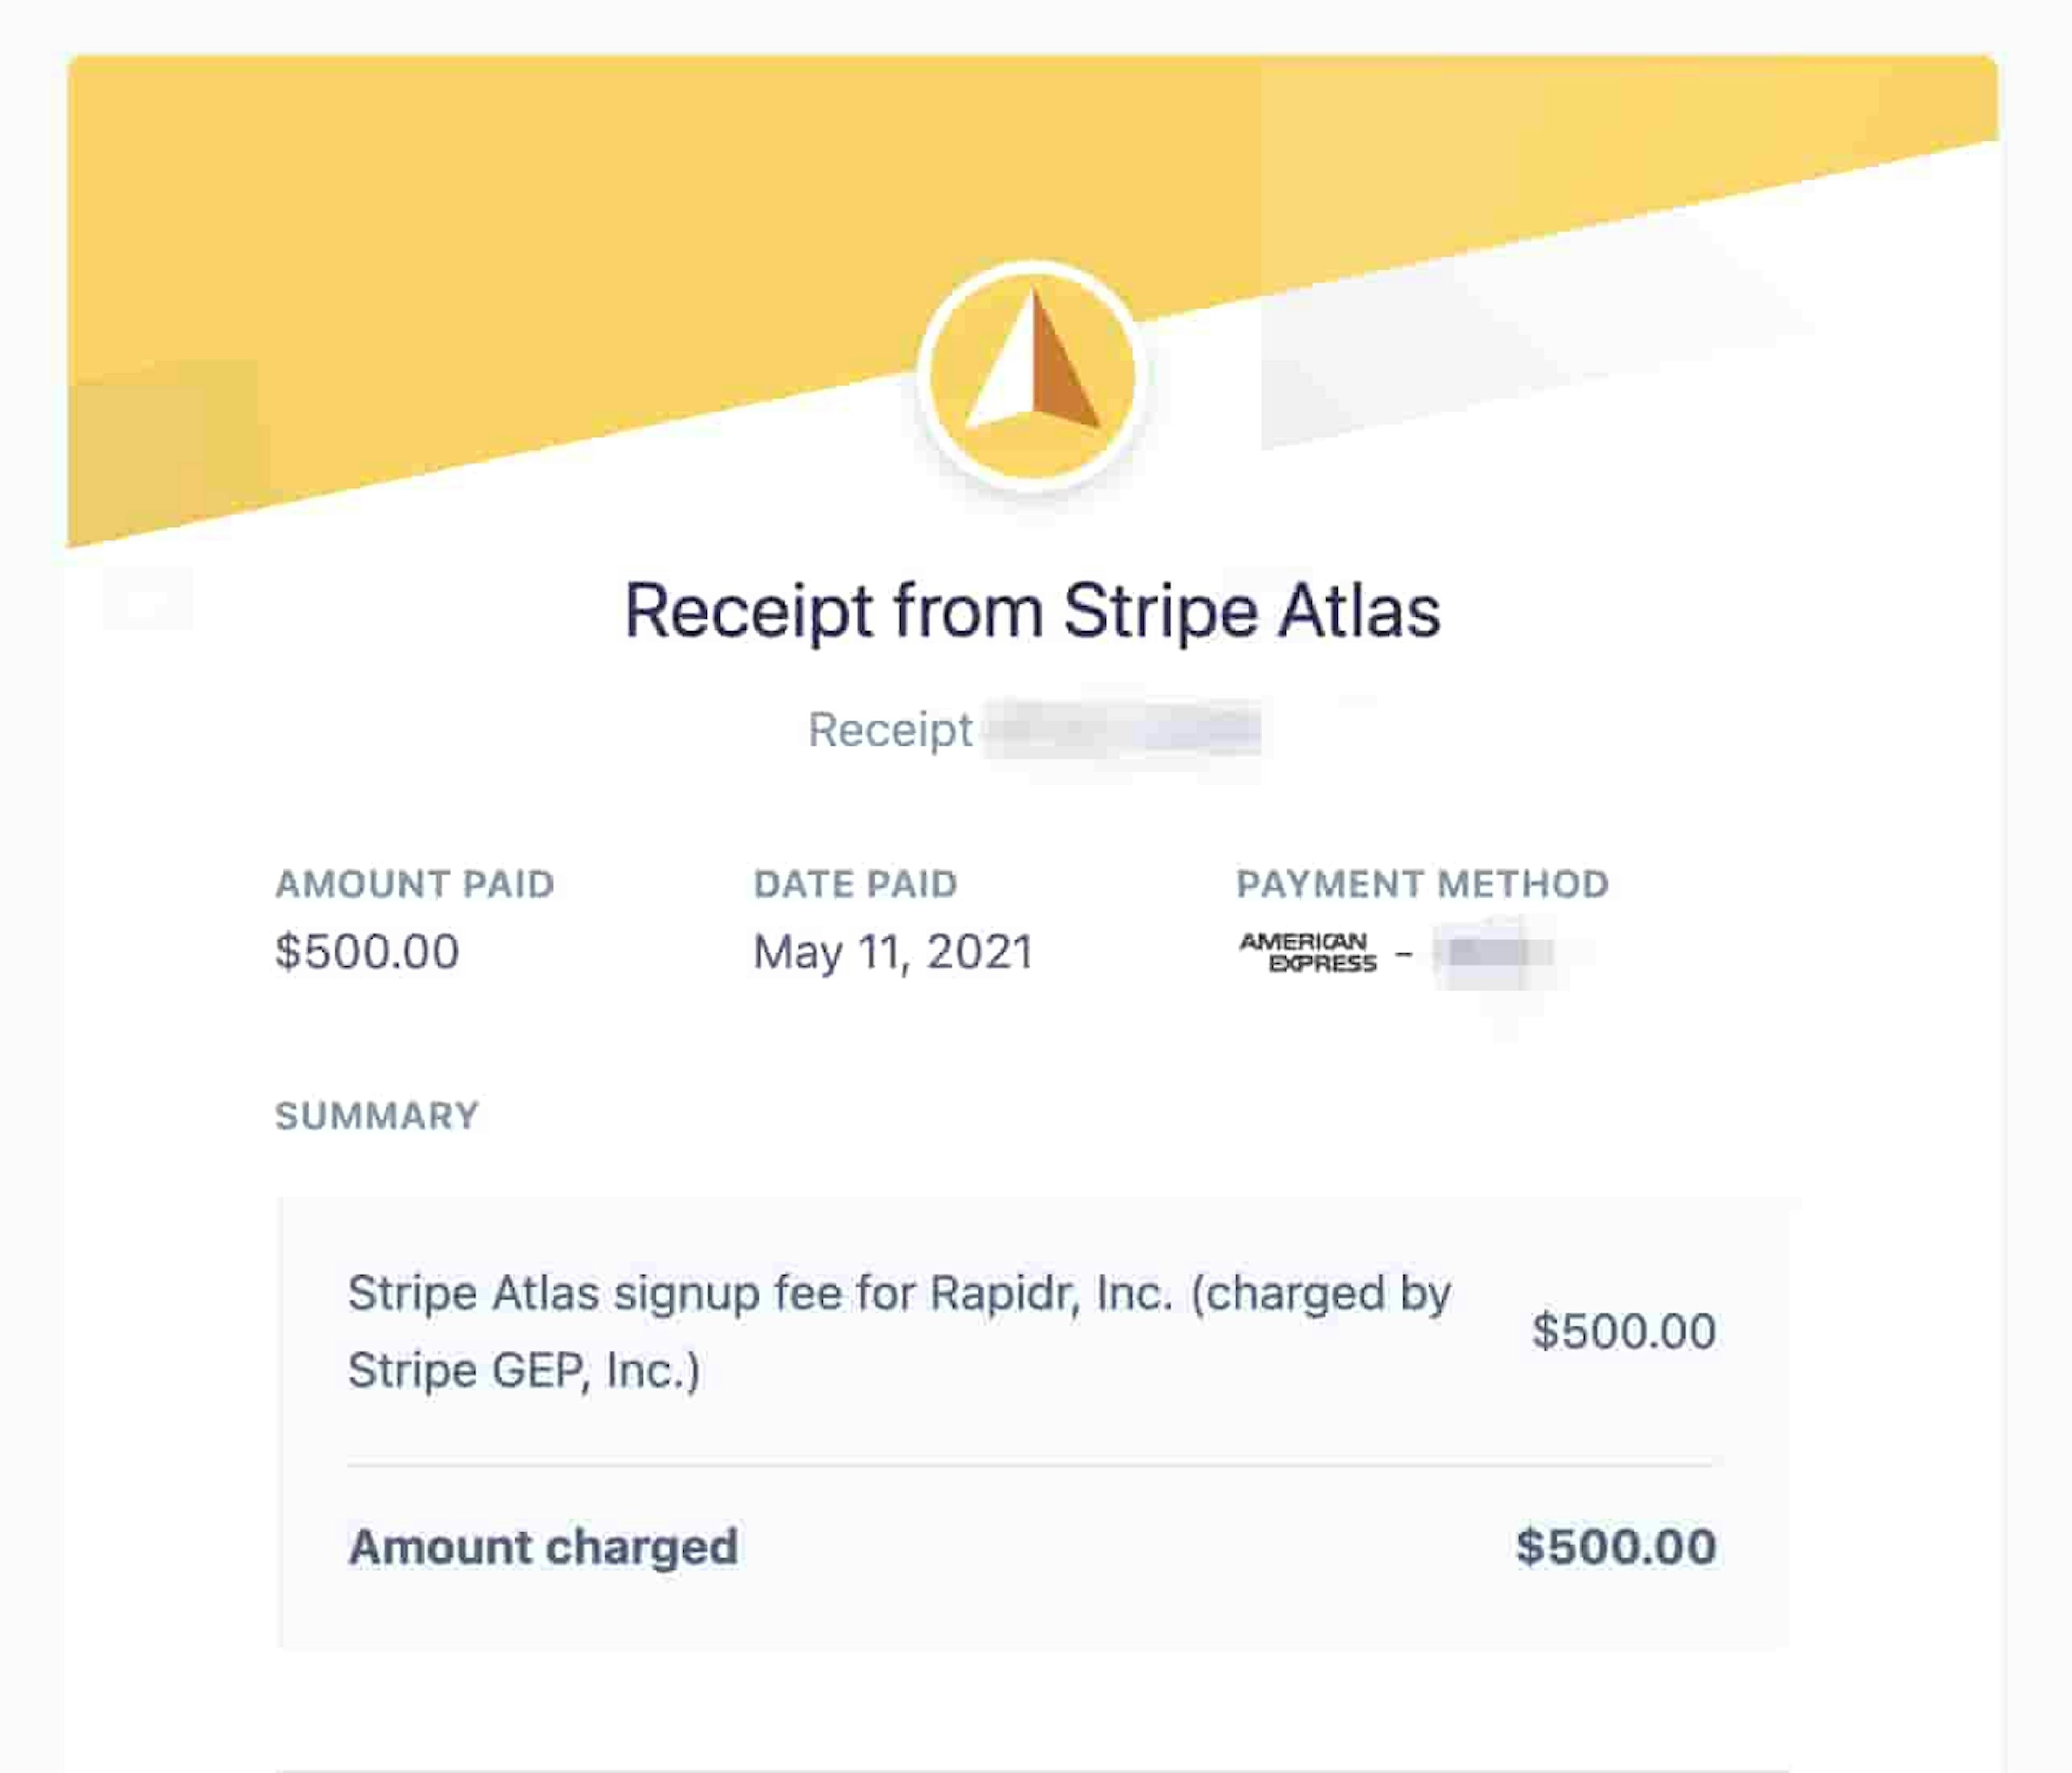Viewport: 2072px width, 1773px height.
Task: Click the American Express card logo
Action: click(1308, 952)
